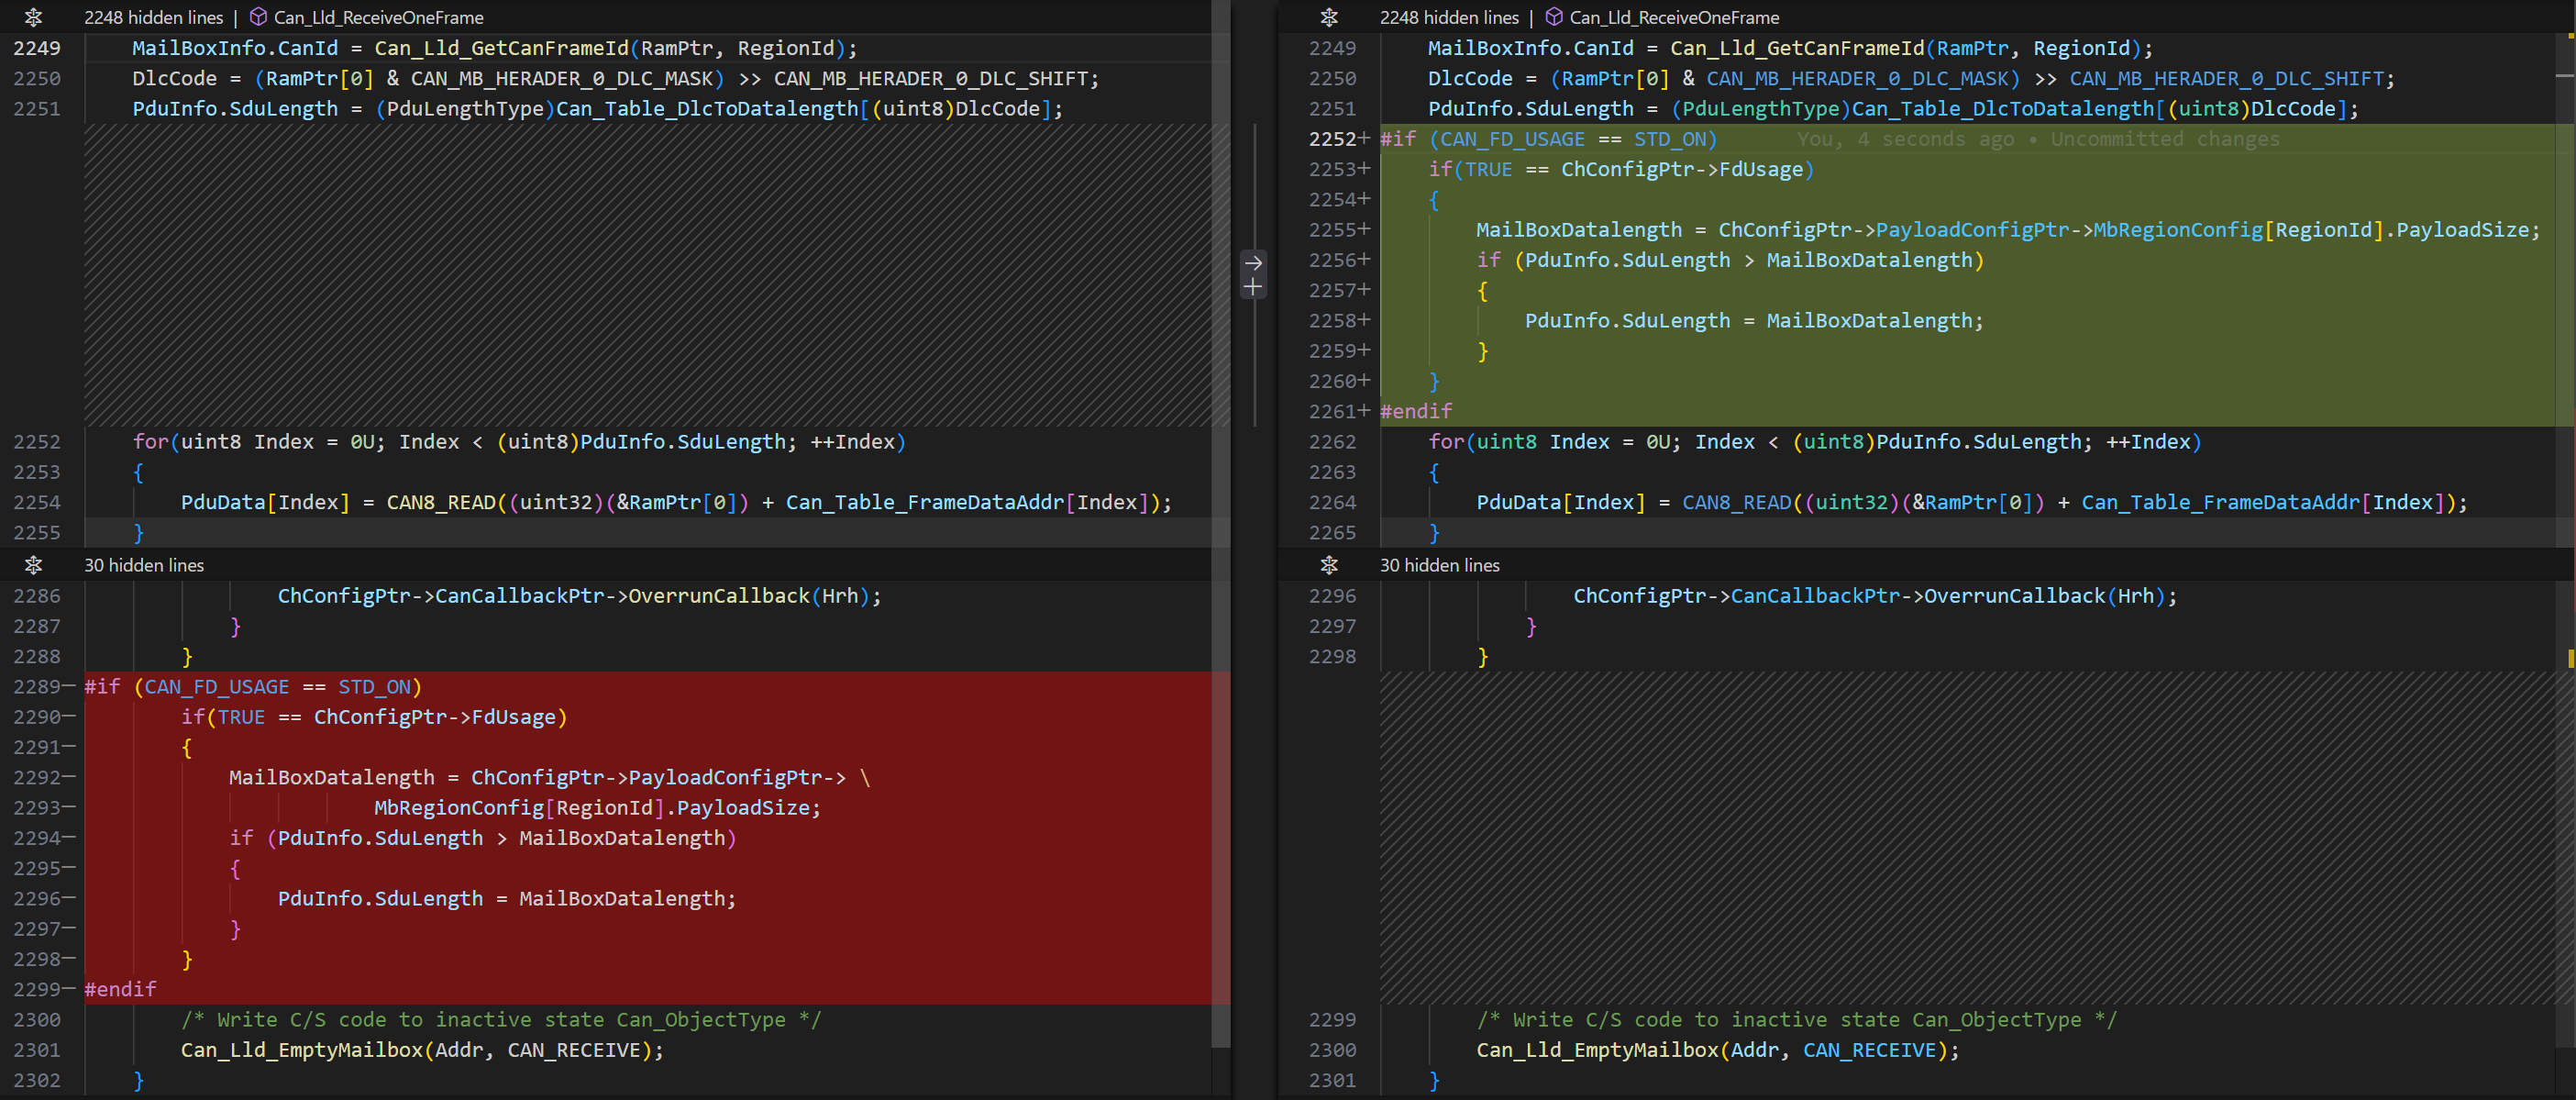This screenshot has width=2576, height=1100.
Task: Click '30 hidden lines' label in right pane
Action: [x=1440, y=565]
